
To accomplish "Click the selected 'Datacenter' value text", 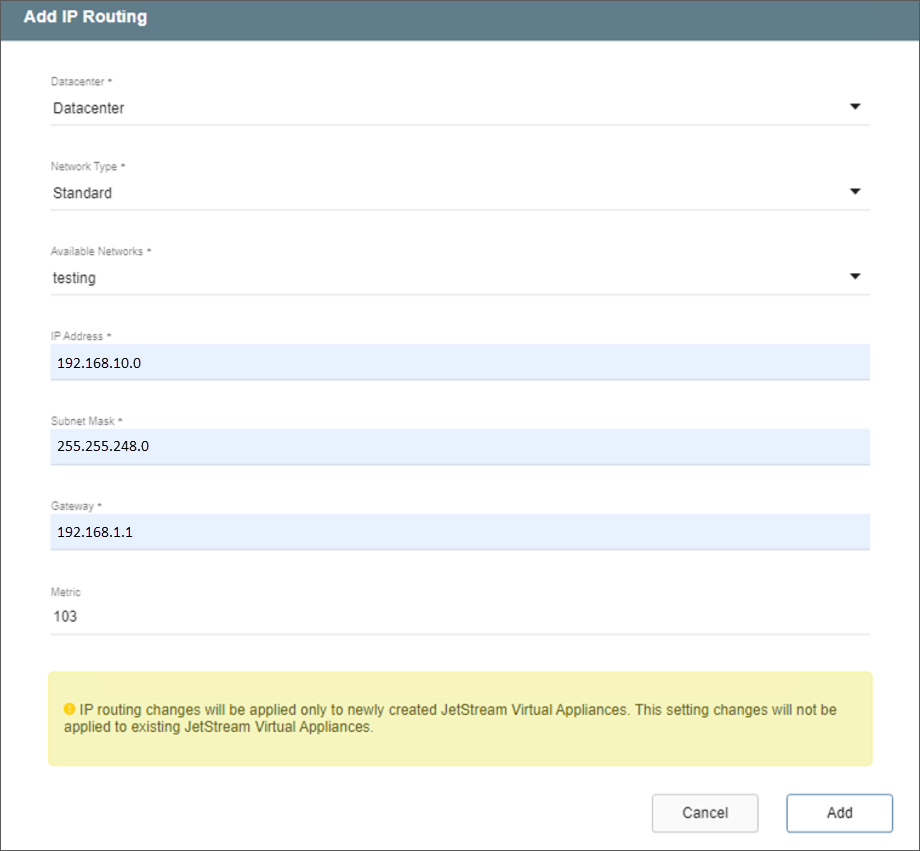I will click(89, 108).
